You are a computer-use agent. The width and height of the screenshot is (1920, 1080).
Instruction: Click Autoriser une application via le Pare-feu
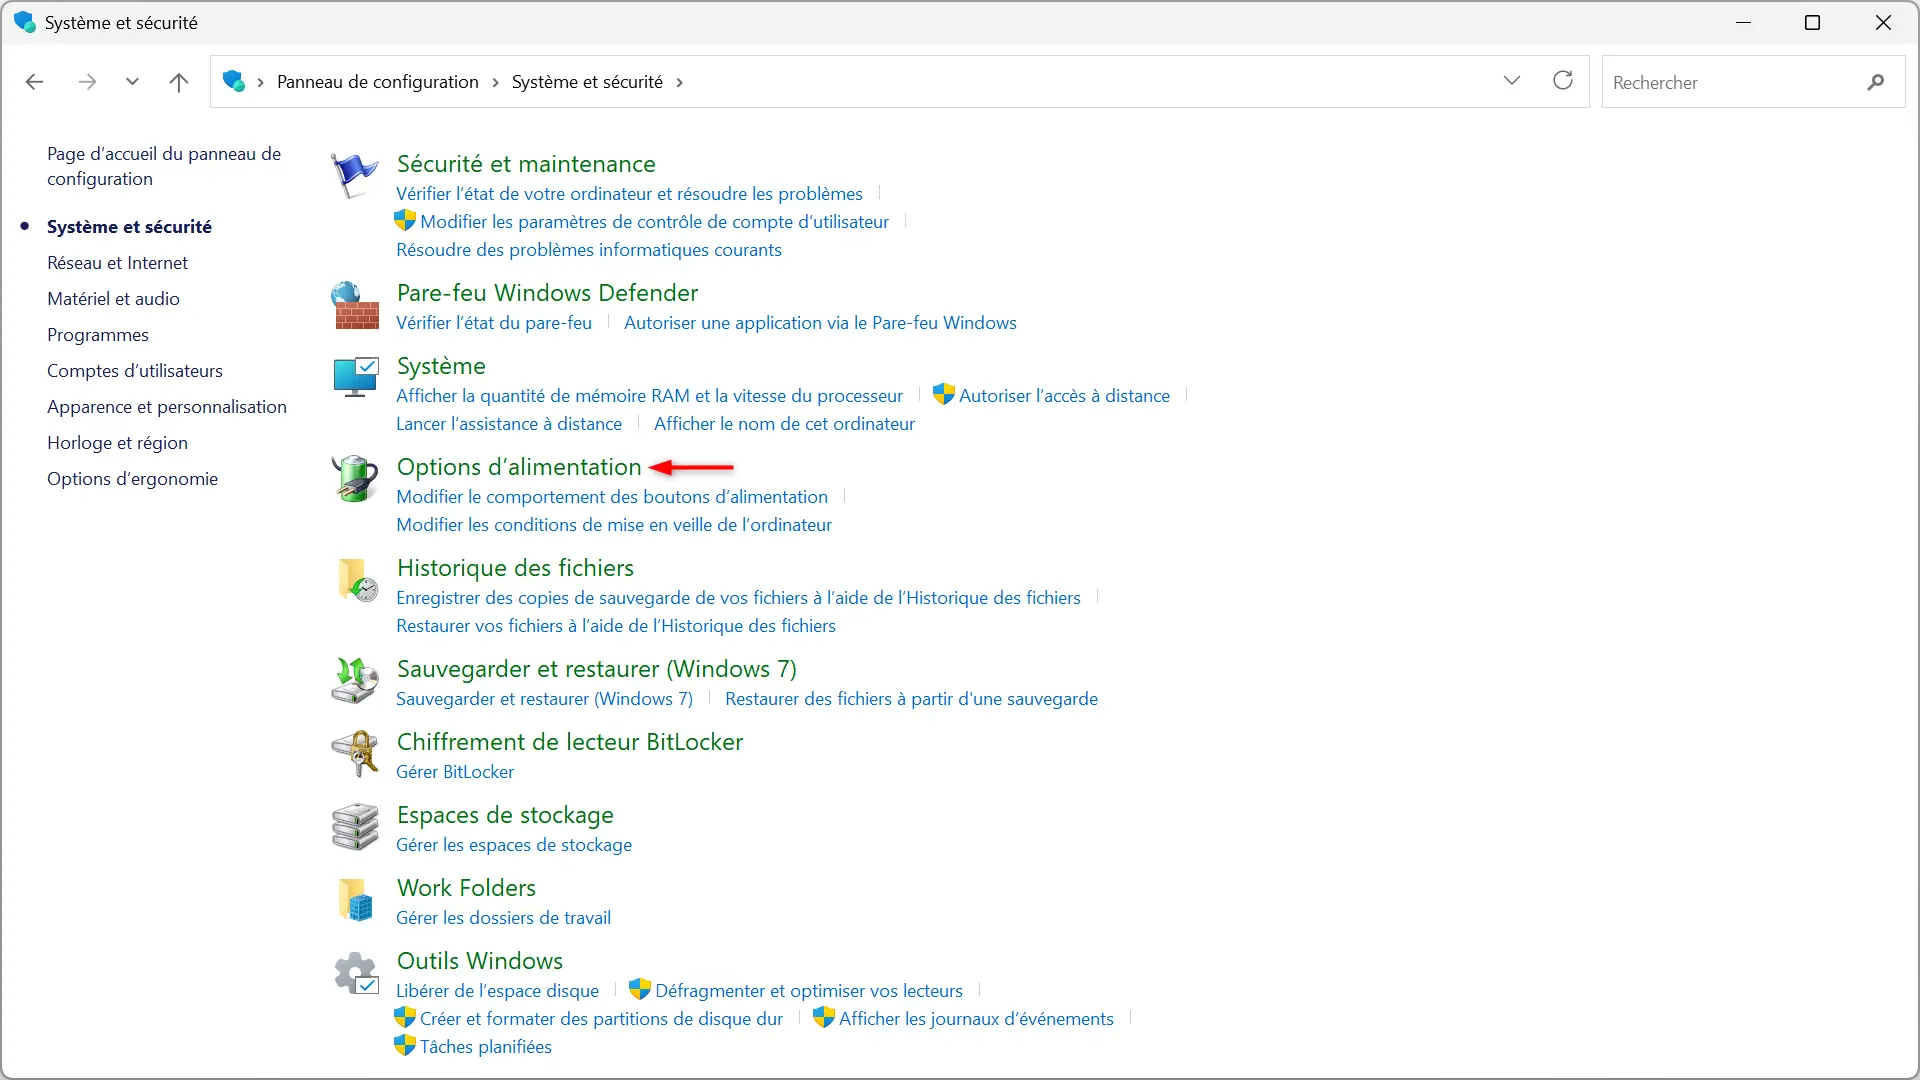coord(820,323)
